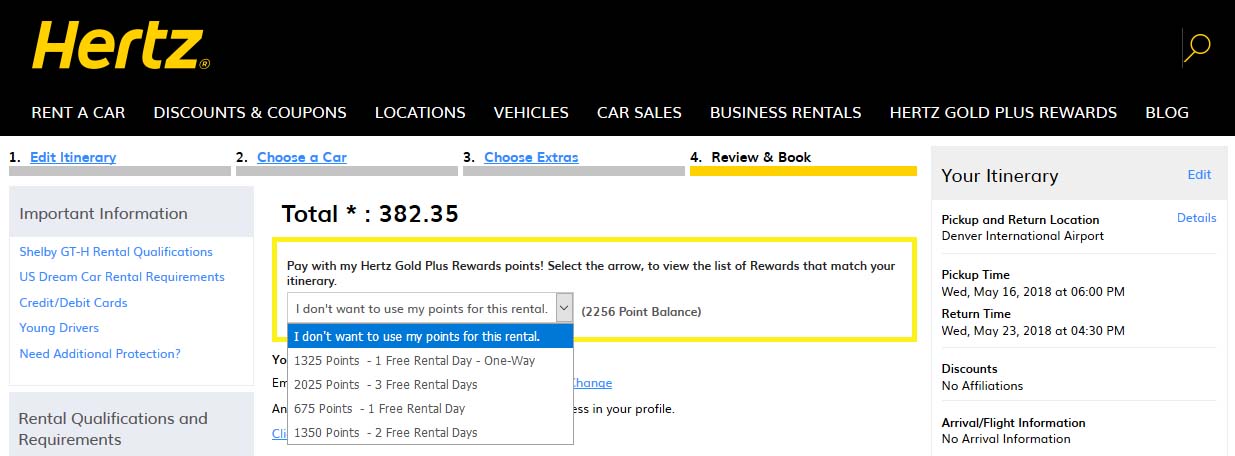Open Credit/Debit Cards information link
The width and height of the screenshot is (1235, 456).
pos(73,303)
